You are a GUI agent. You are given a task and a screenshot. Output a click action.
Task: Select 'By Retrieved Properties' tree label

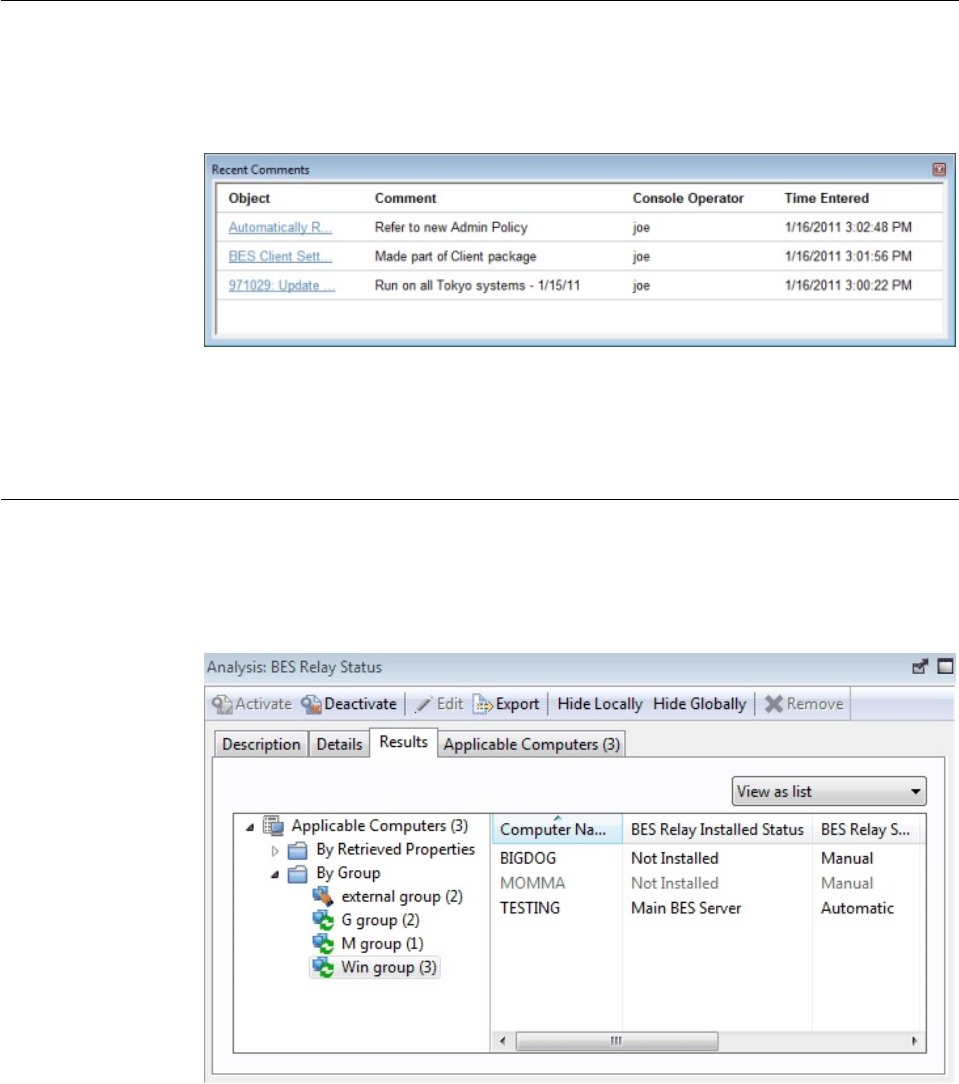pyautogui.click(x=395, y=850)
